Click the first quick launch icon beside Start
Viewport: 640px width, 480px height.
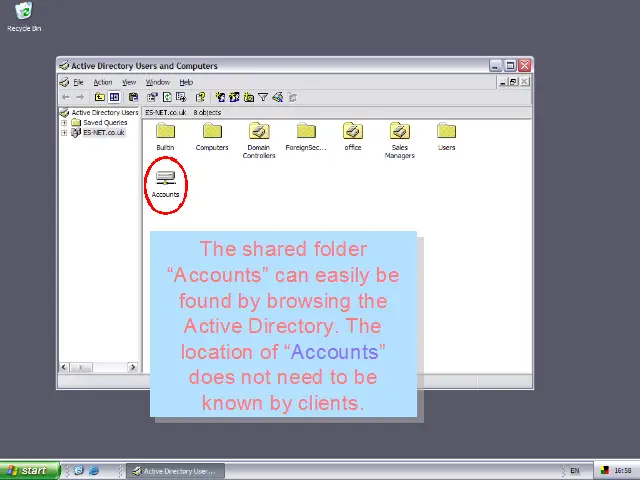[79, 471]
